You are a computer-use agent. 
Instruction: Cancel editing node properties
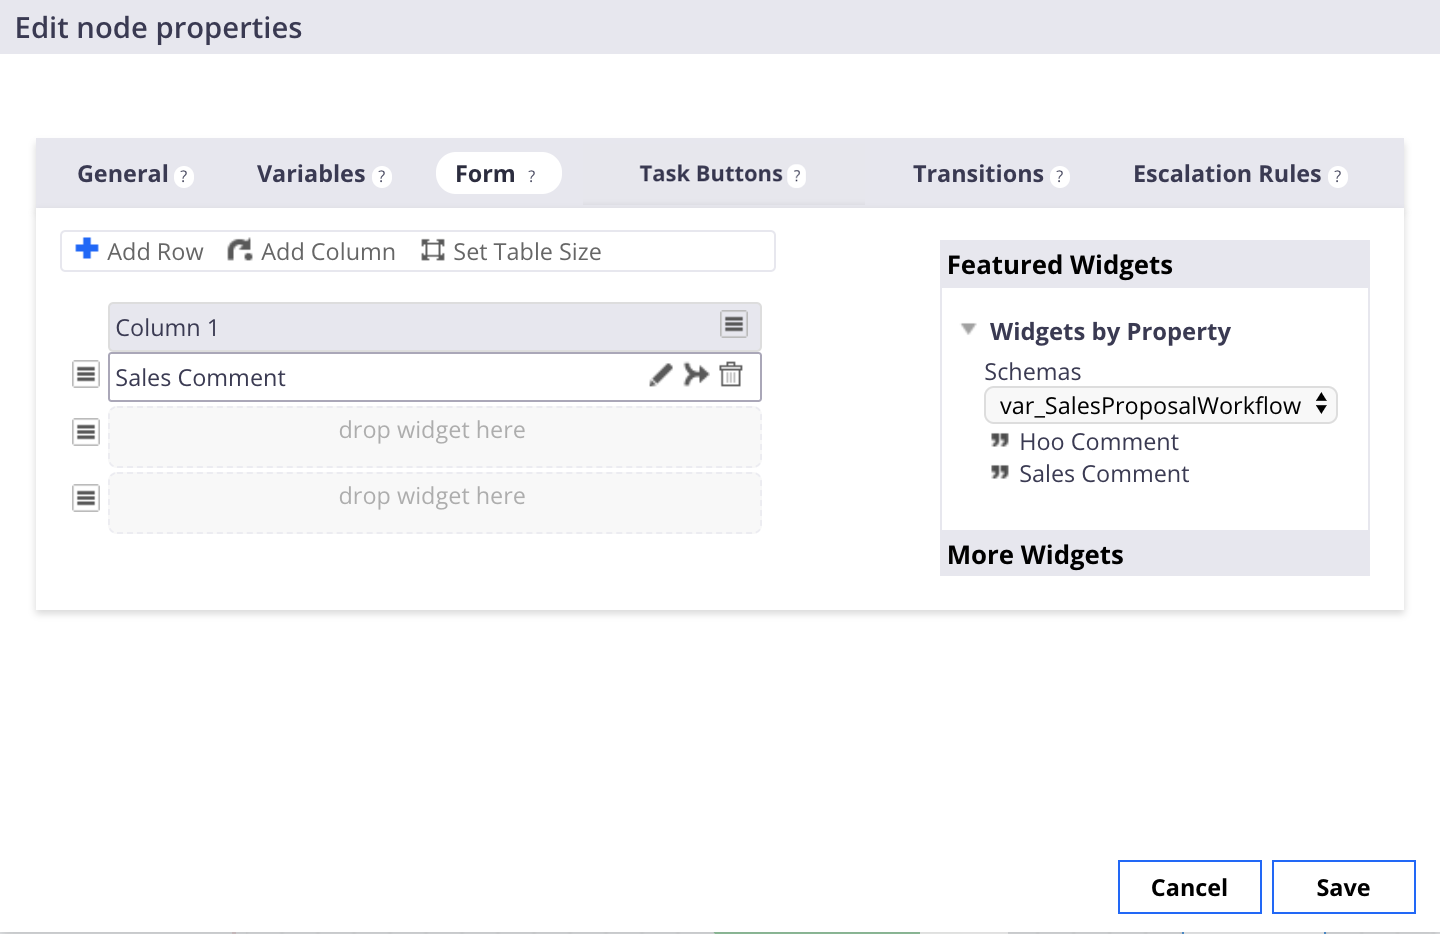tap(1190, 887)
